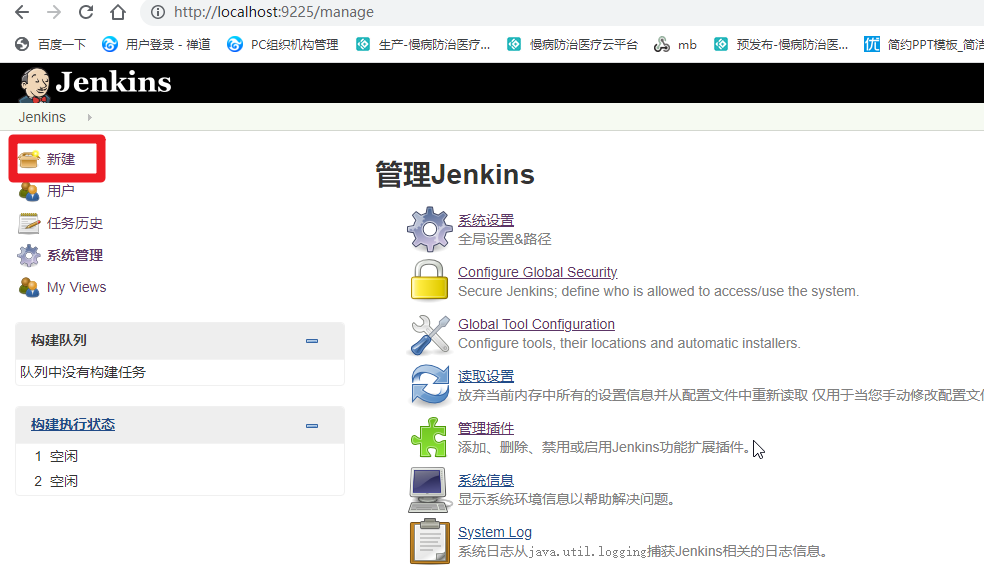This screenshot has height=565, width=984.
Task: Click the 系统设置 gear icon
Action: [x=429, y=229]
